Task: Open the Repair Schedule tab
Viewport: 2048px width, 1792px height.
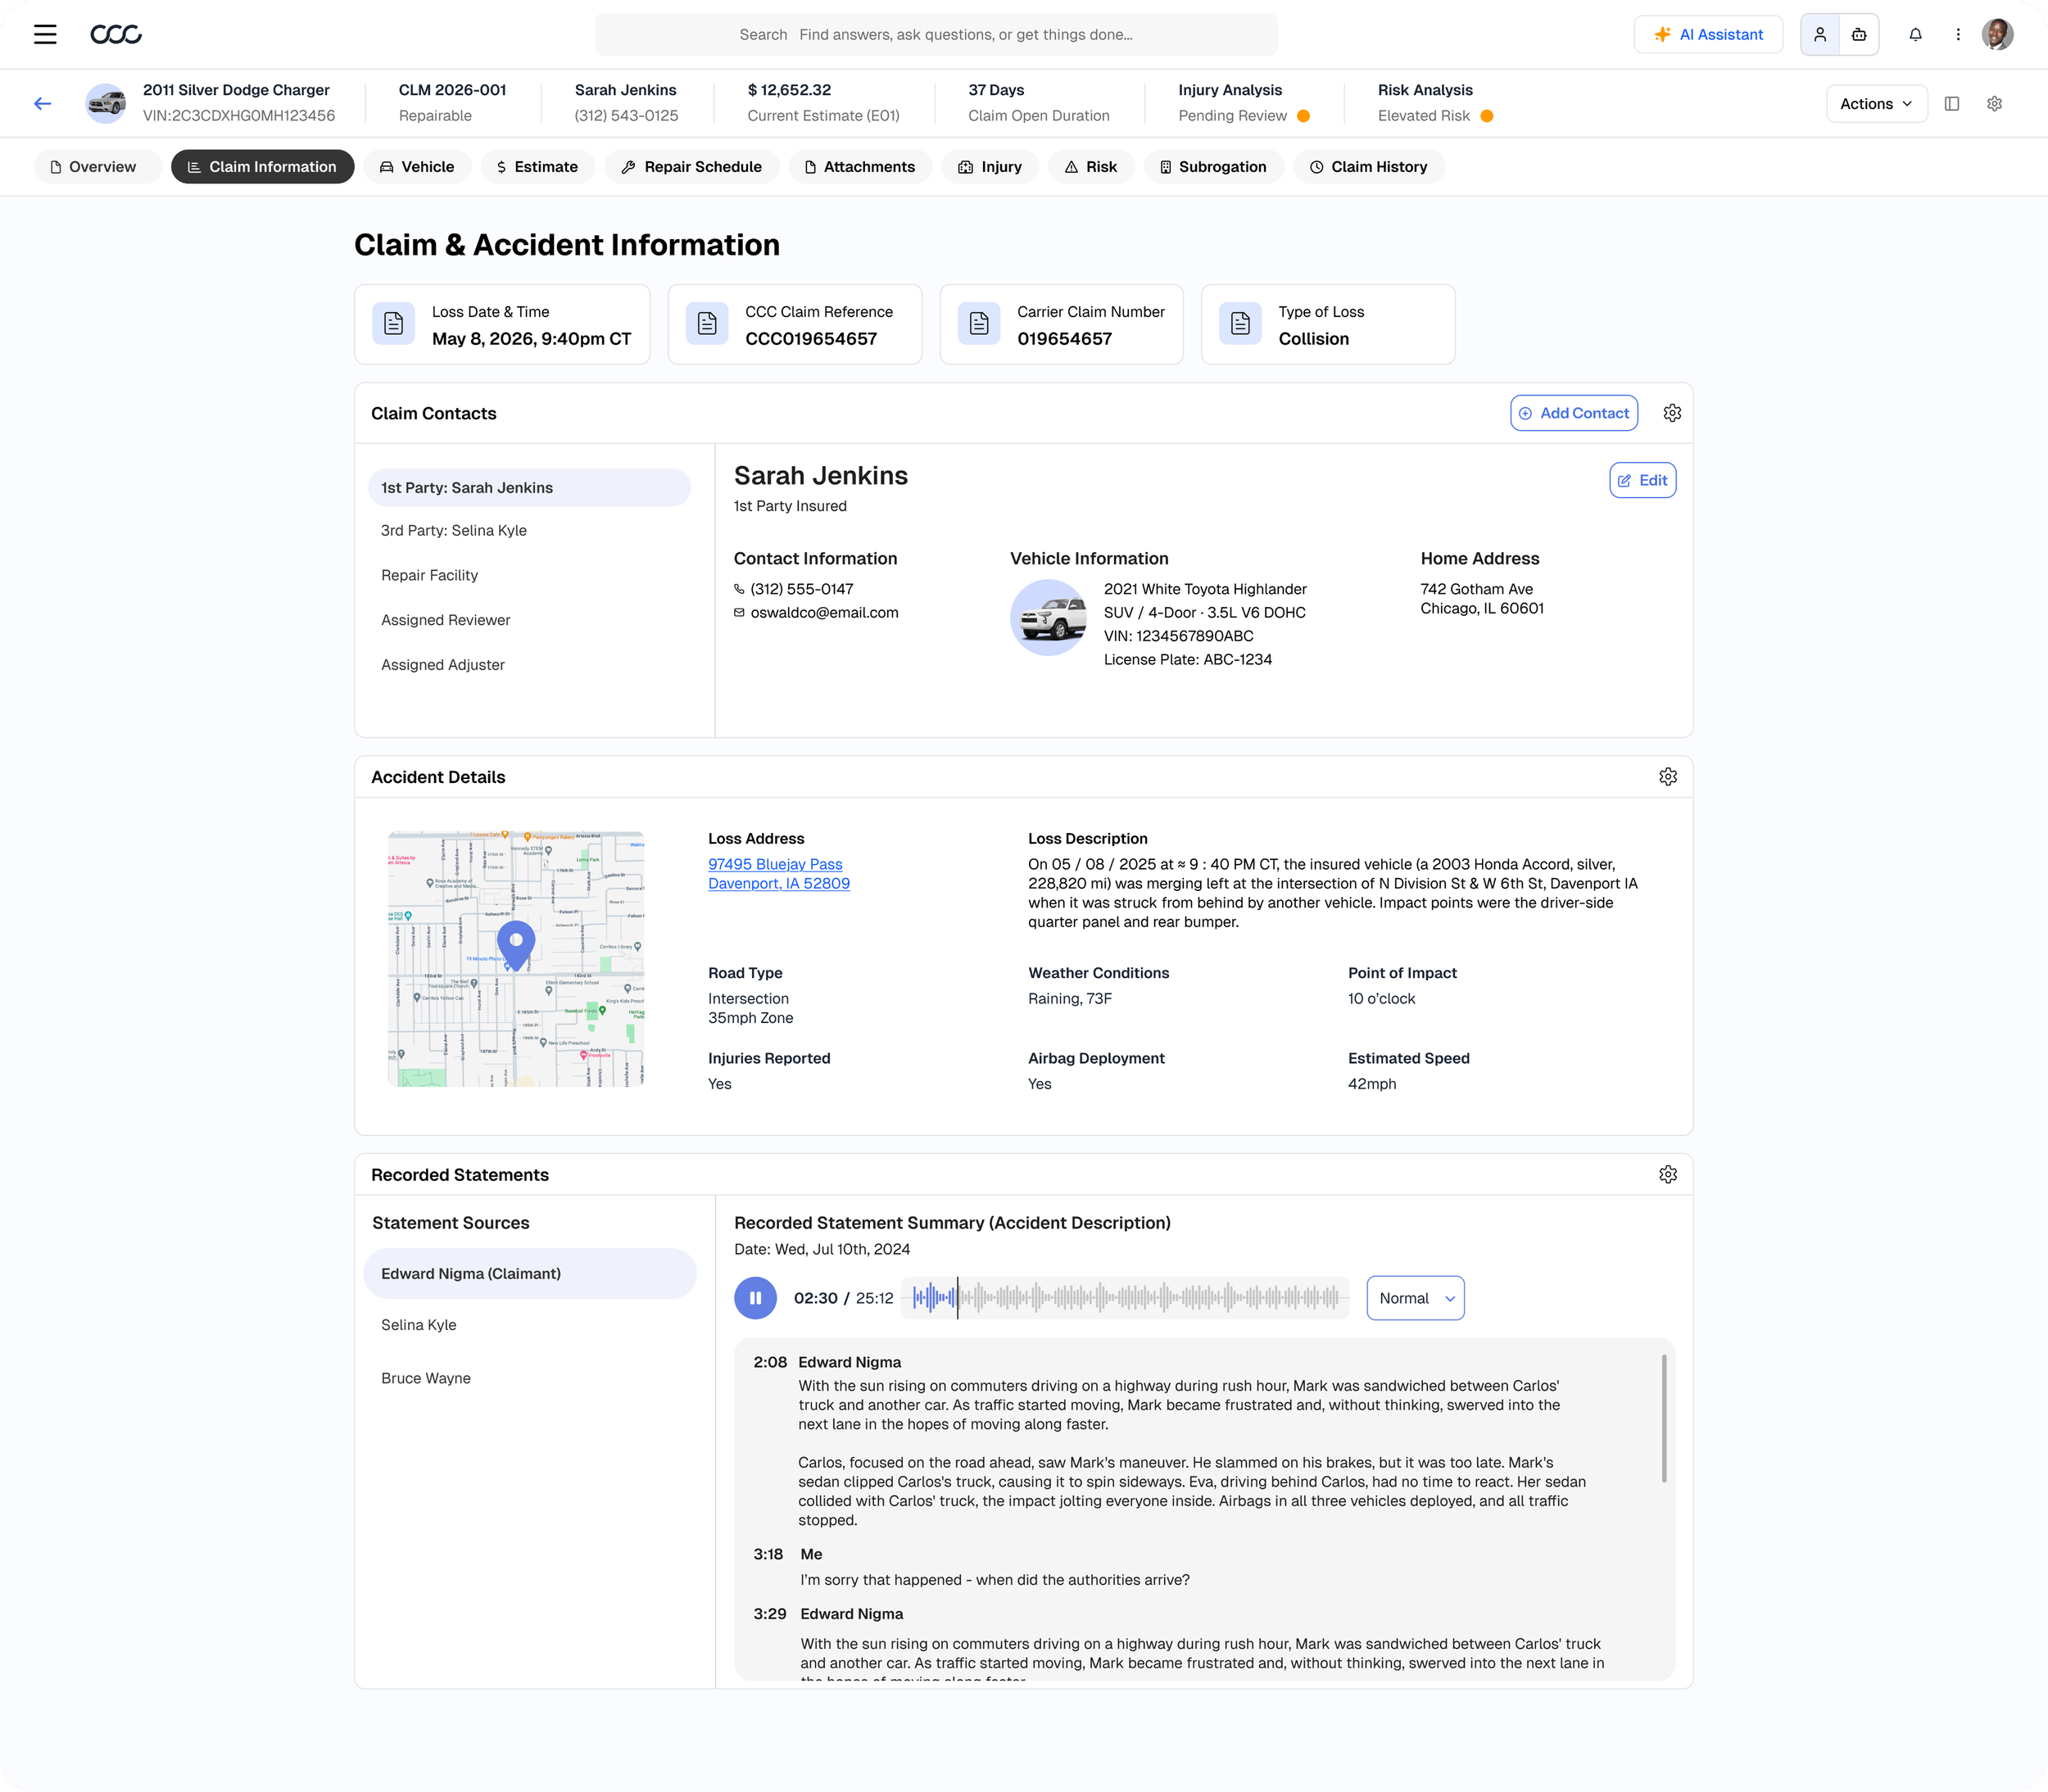Action: point(691,166)
